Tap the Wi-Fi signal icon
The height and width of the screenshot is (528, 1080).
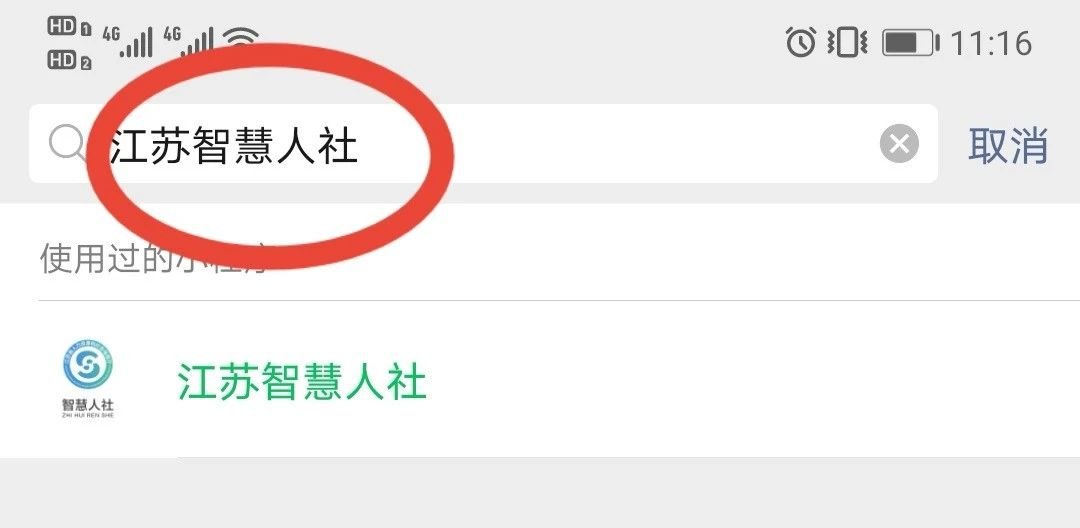pos(240,39)
